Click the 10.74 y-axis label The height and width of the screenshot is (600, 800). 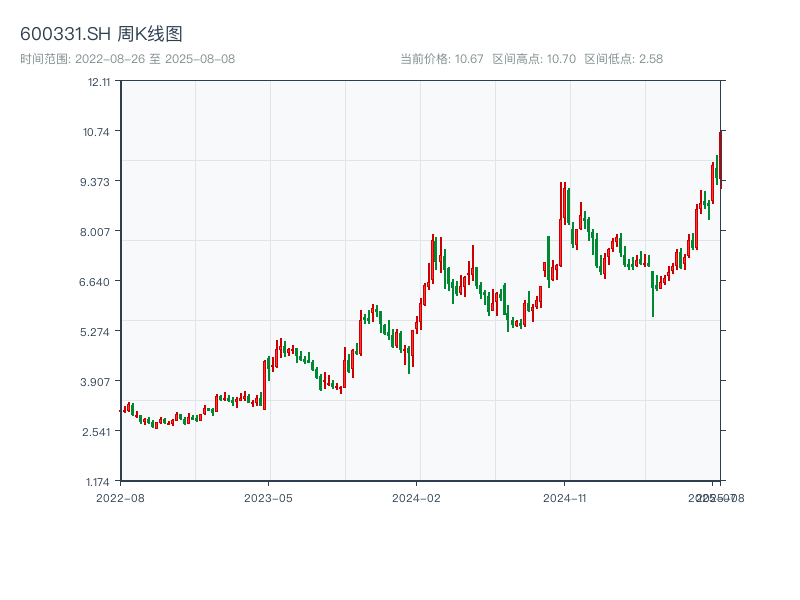98,132
